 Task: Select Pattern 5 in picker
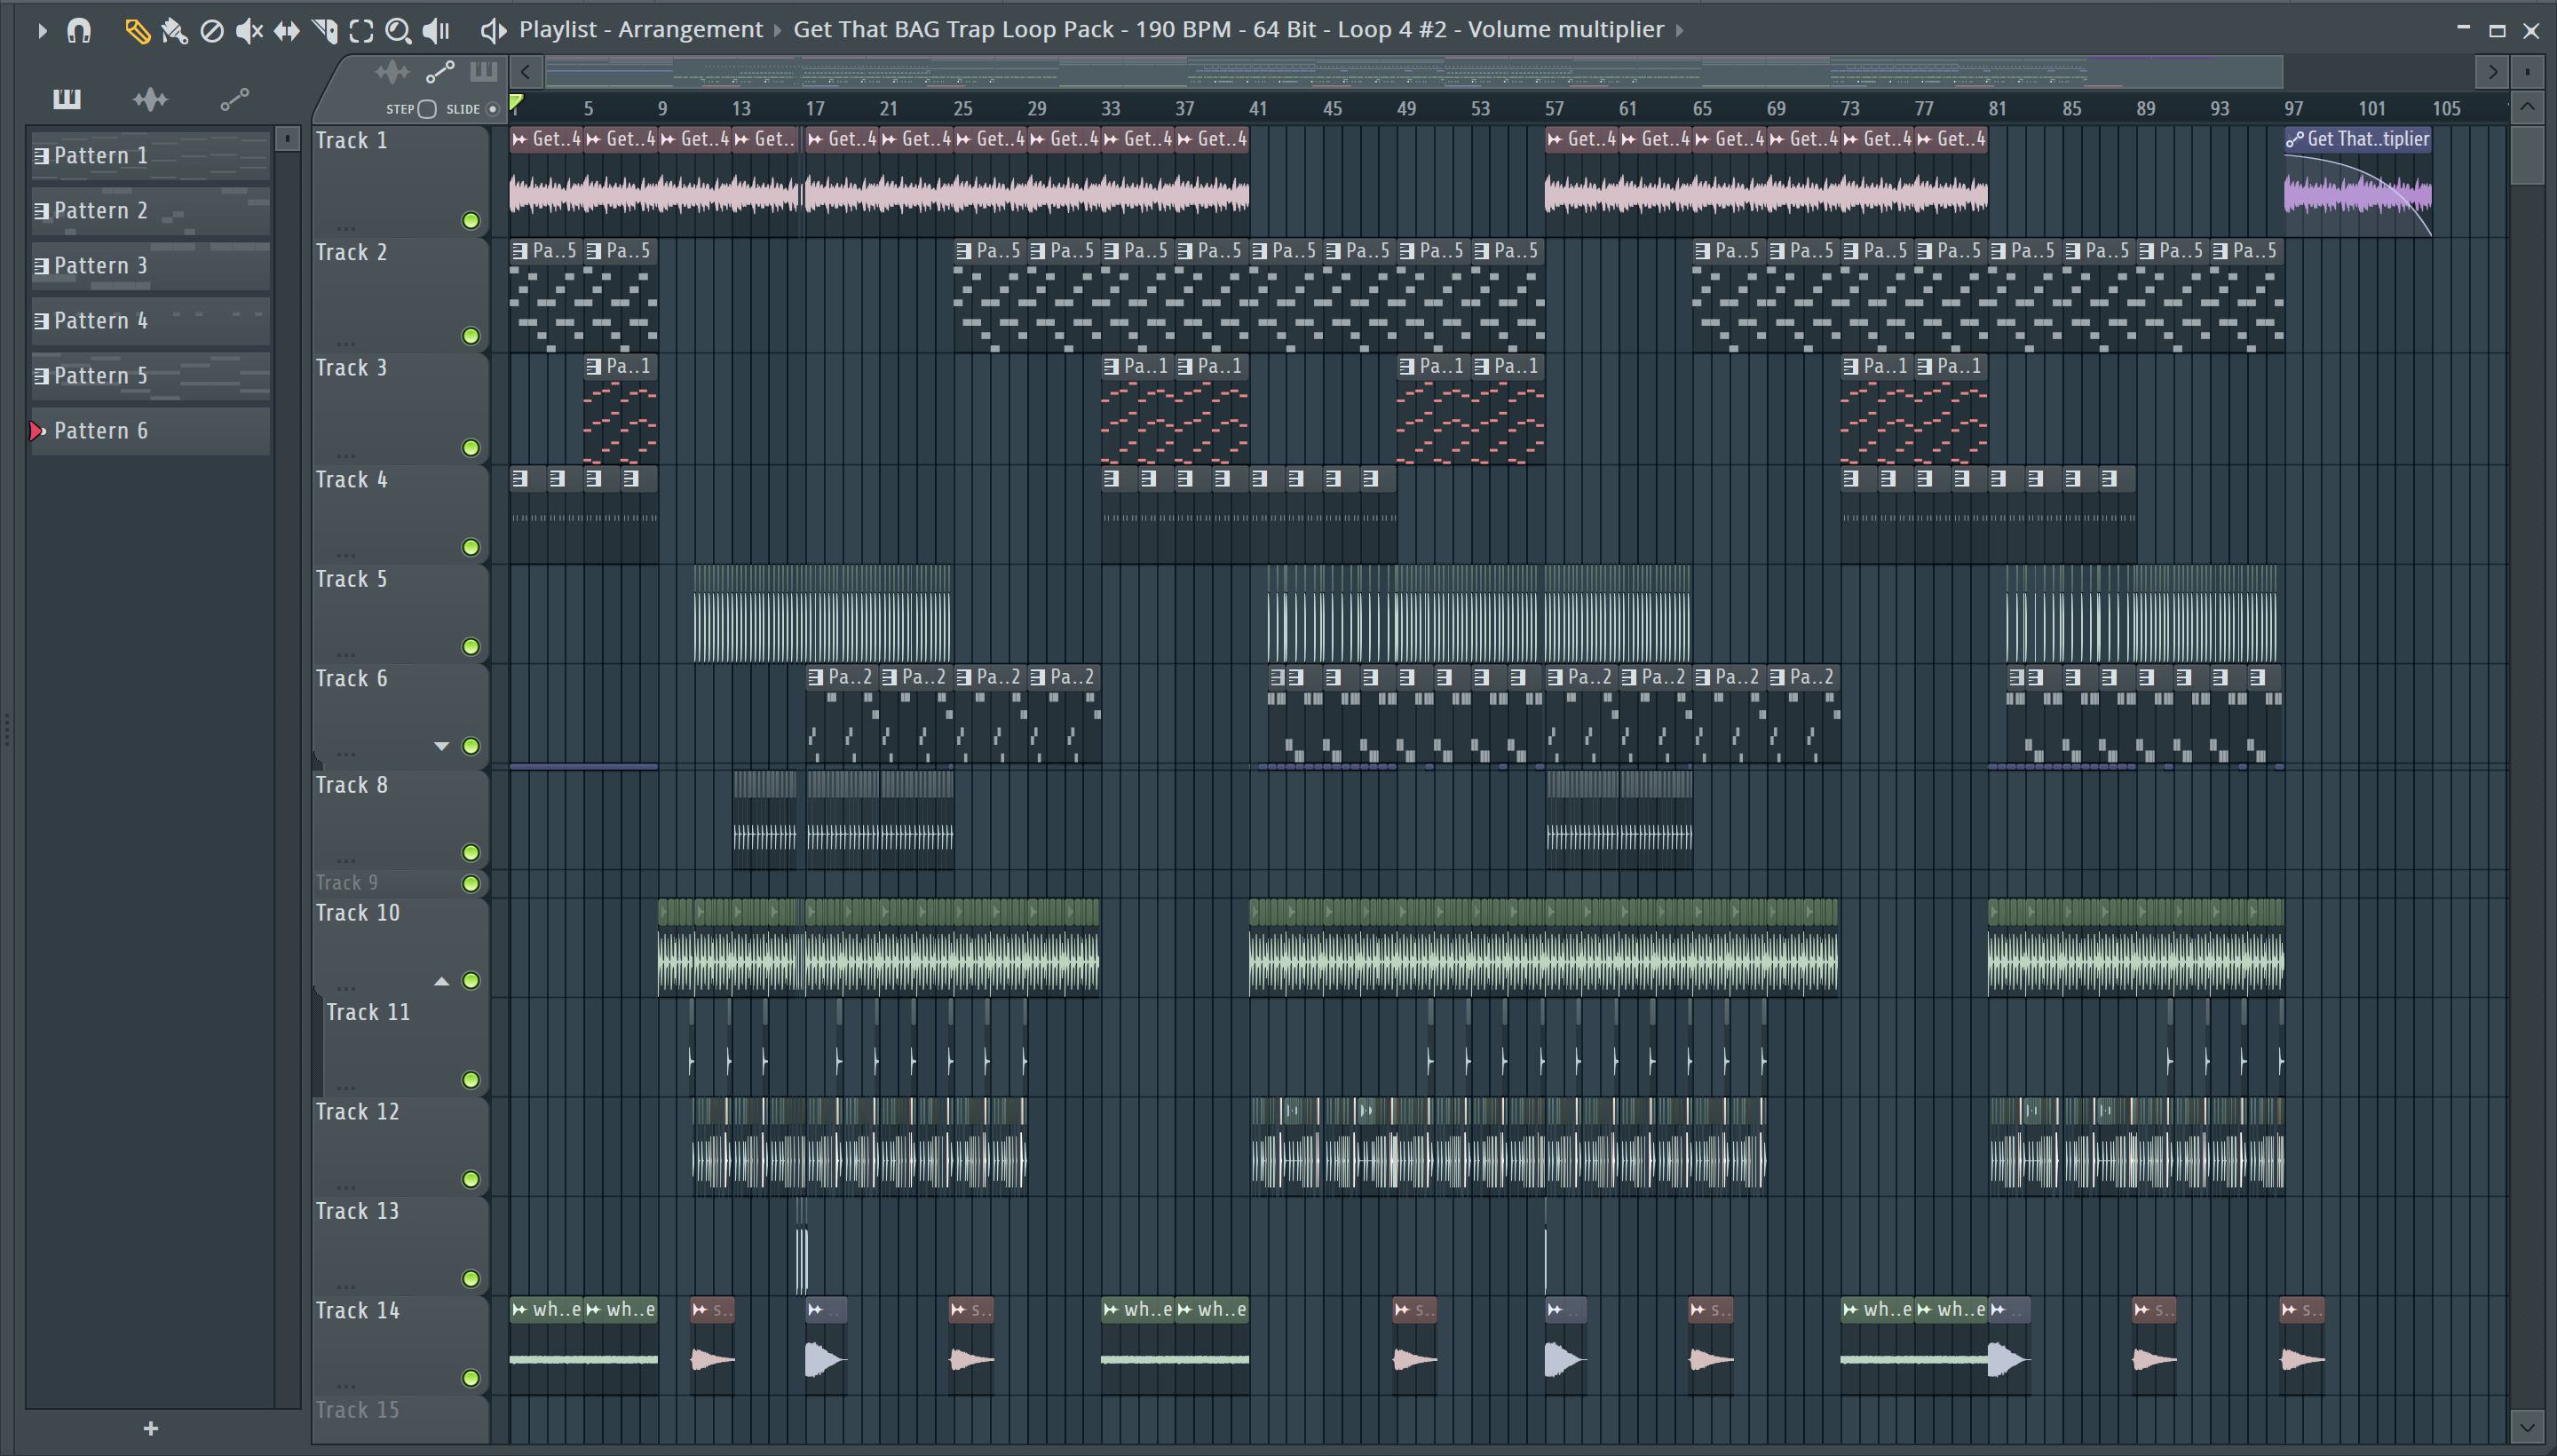pos(151,376)
